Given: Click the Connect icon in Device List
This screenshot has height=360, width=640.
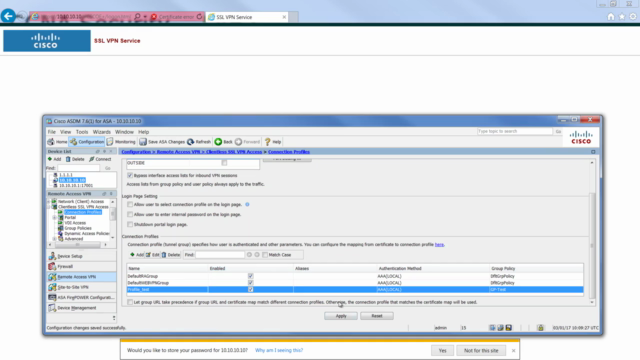Looking at the screenshot, I should coord(91,159).
